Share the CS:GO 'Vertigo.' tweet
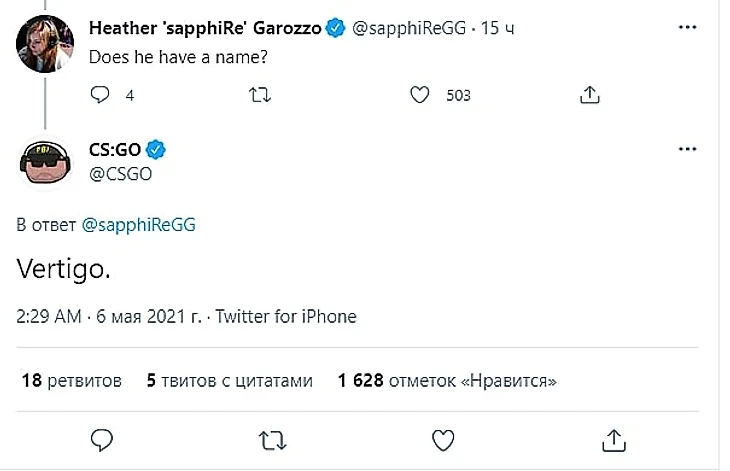 (615, 439)
